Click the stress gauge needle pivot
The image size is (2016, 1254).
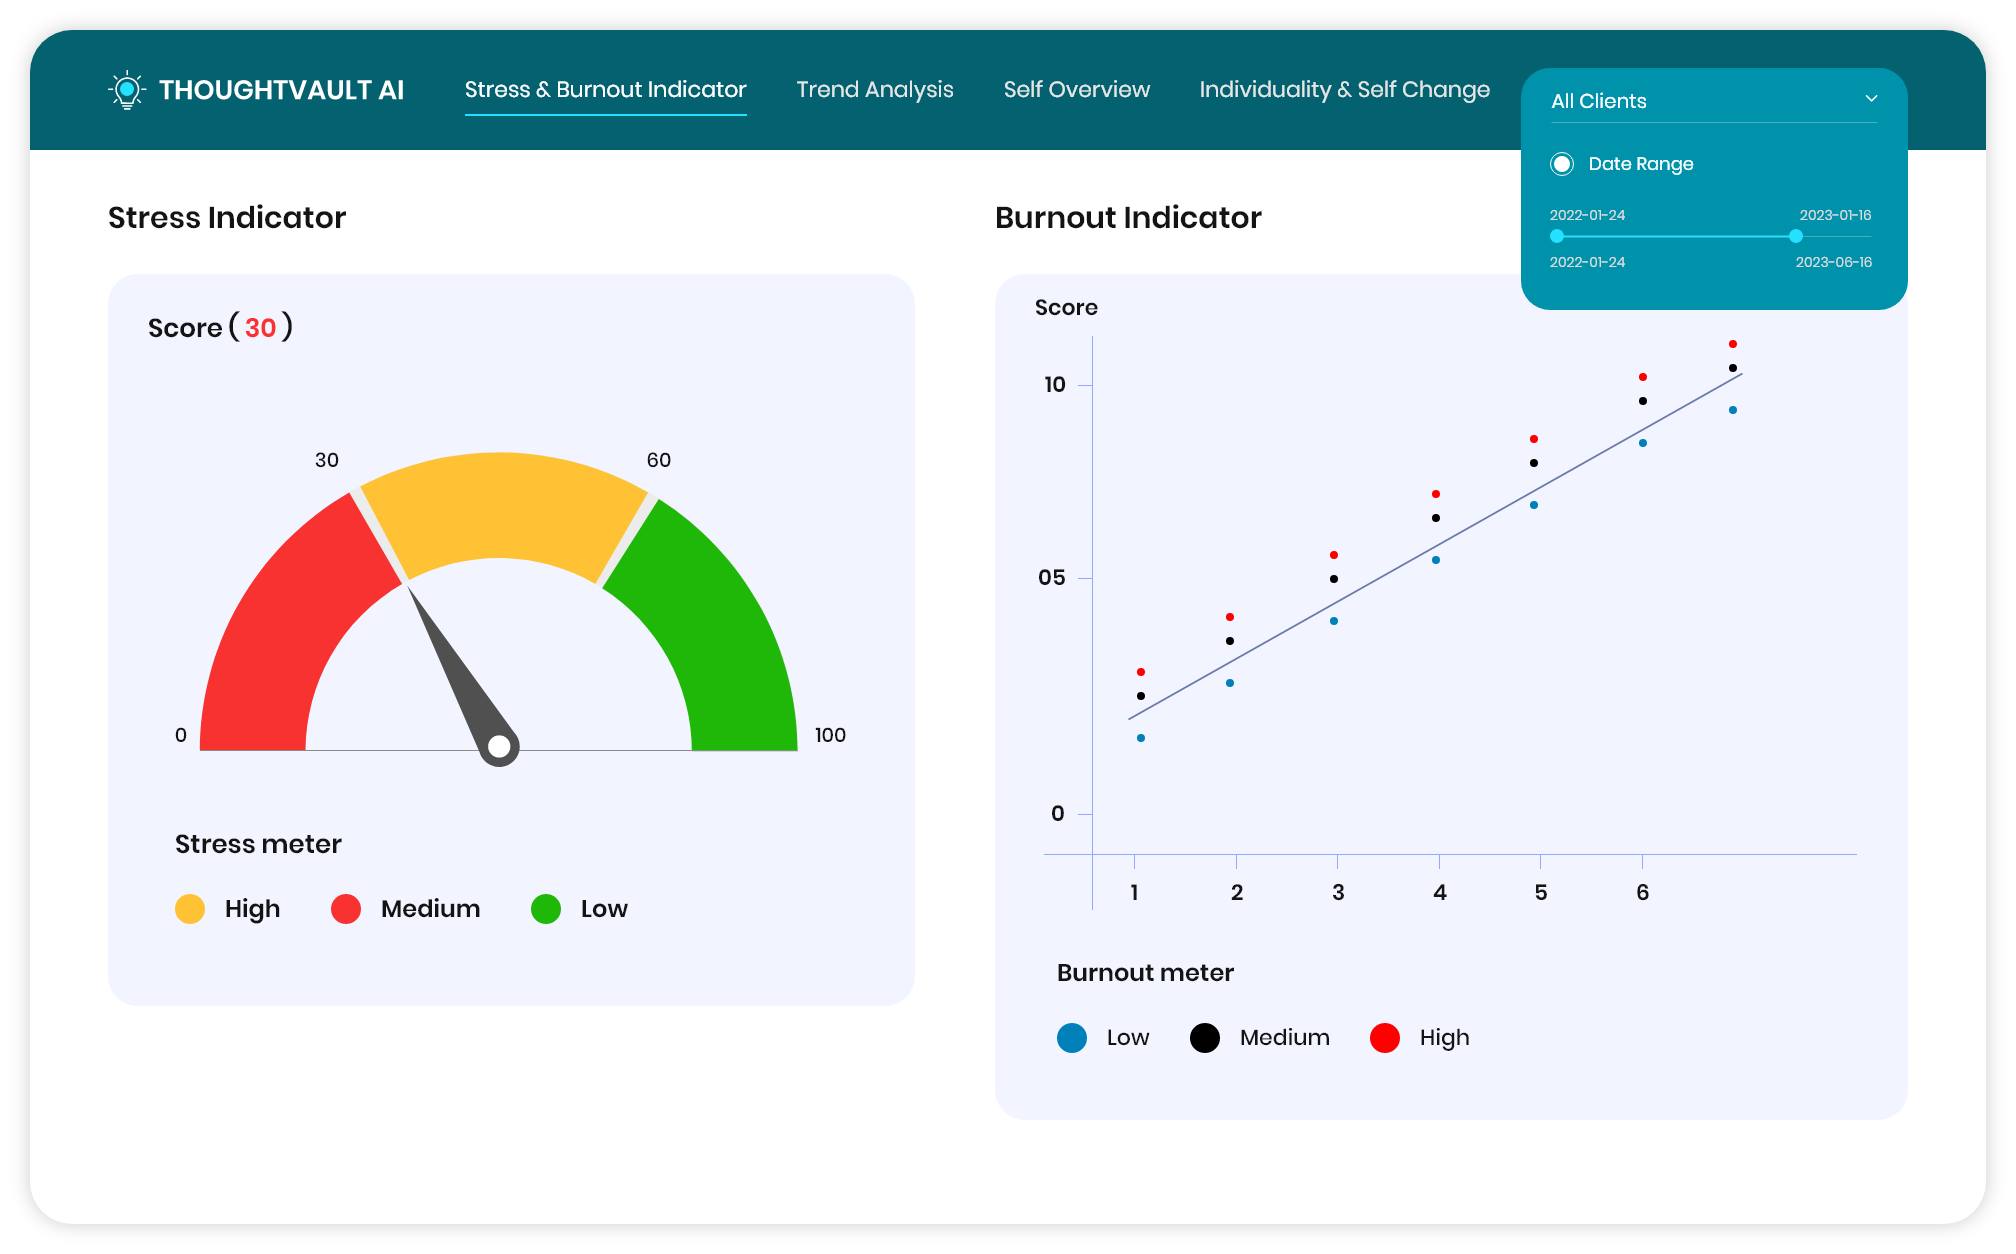499,746
